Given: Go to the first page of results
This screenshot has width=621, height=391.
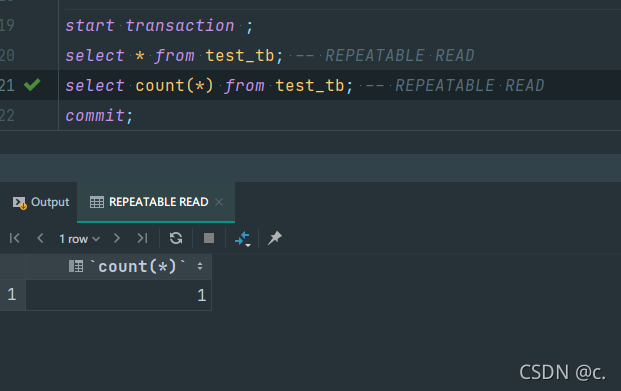Looking at the screenshot, I should coord(14,238).
